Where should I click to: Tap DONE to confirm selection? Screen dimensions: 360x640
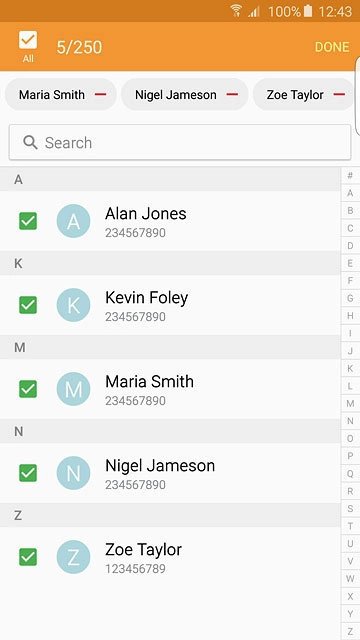coord(332,47)
